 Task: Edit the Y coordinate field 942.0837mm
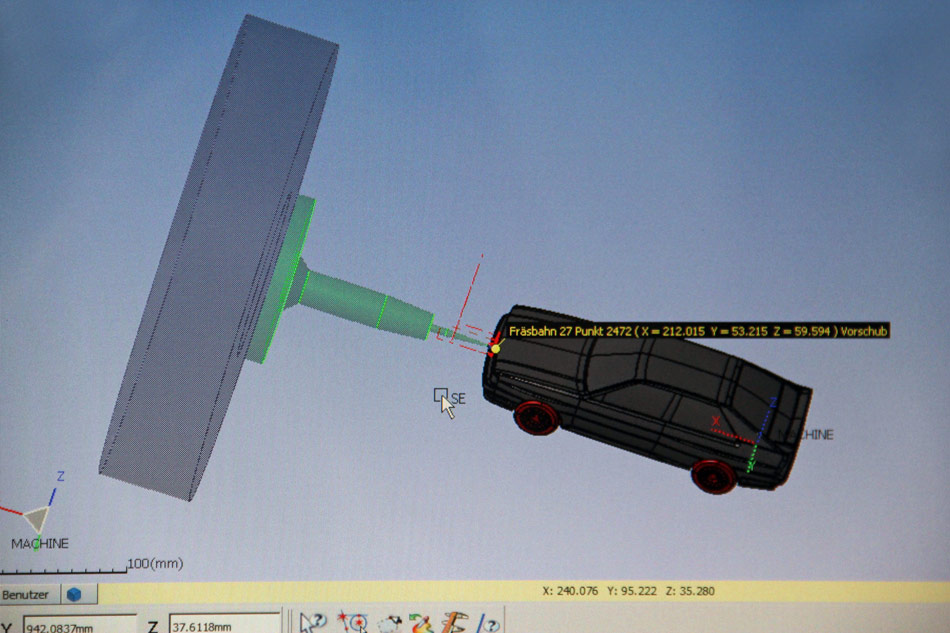point(79,626)
